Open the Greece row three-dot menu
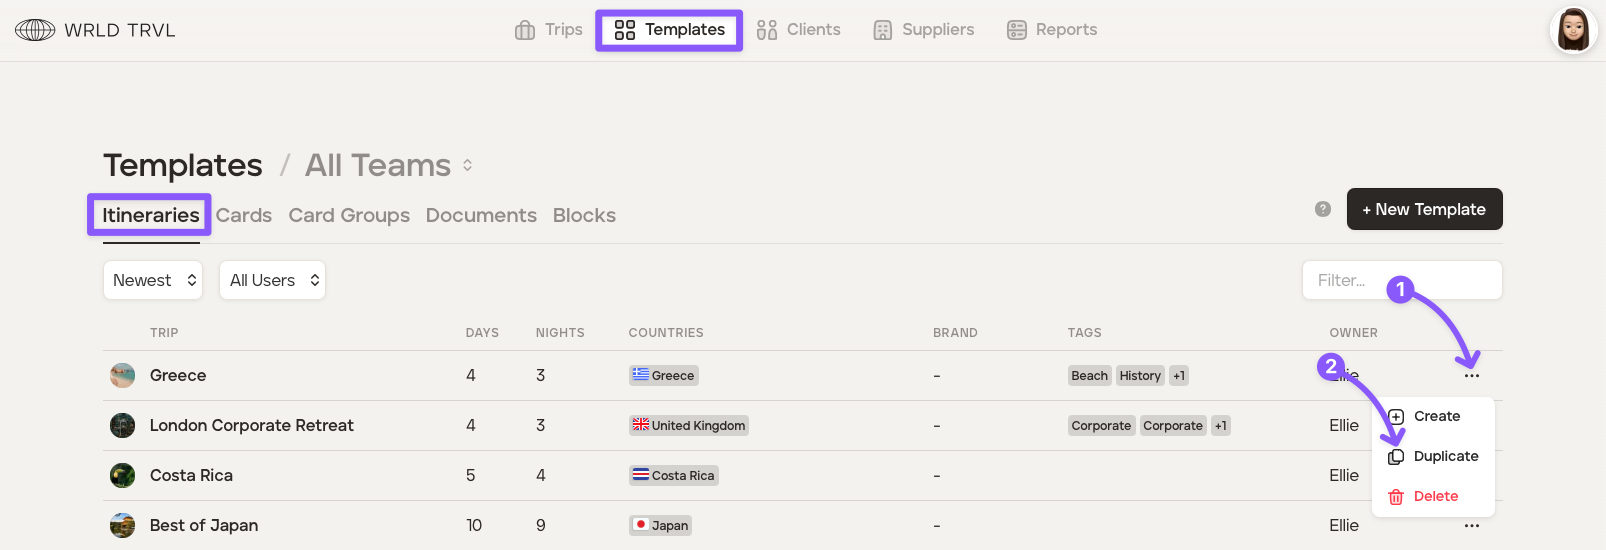This screenshot has height=550, width=1606. click(1471, 376)
